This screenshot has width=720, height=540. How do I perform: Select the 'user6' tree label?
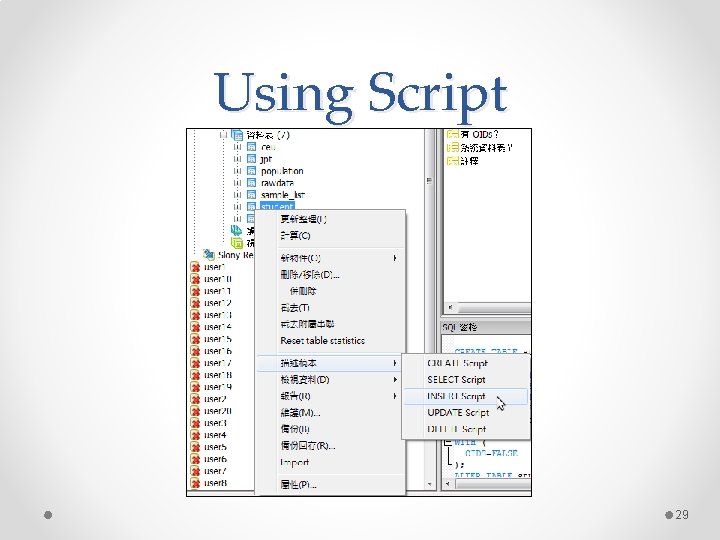pos(215,459)
